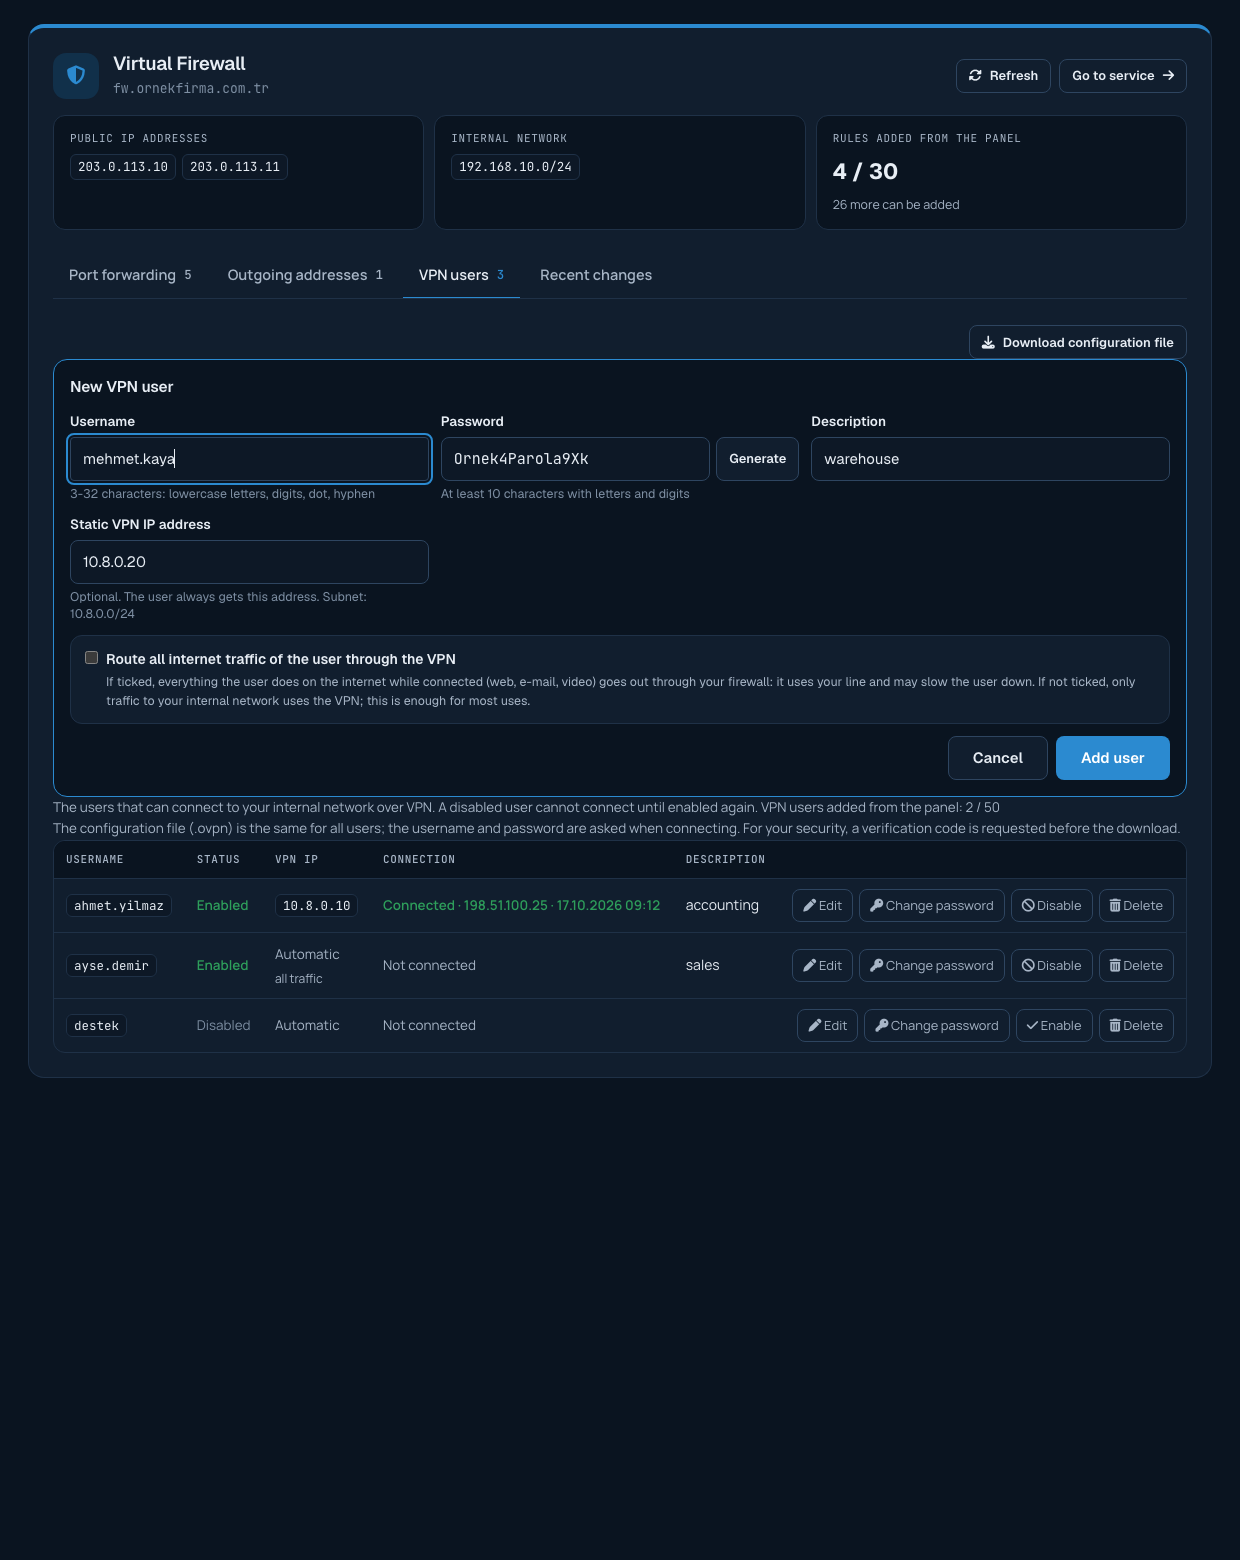Disable the ahmet.yilmaz user
This screenshot has width=1240, height=1560.
(x=1052, y=906)
